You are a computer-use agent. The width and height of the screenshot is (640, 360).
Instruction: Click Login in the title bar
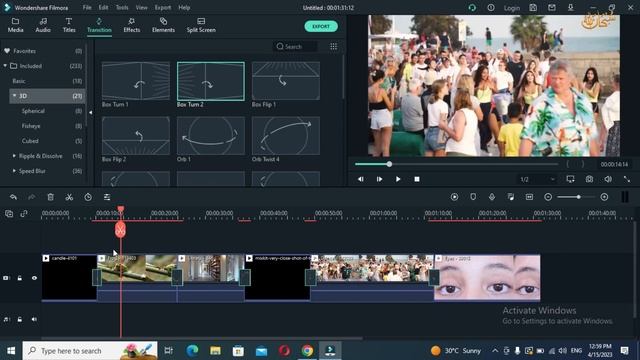coord(511,8)
